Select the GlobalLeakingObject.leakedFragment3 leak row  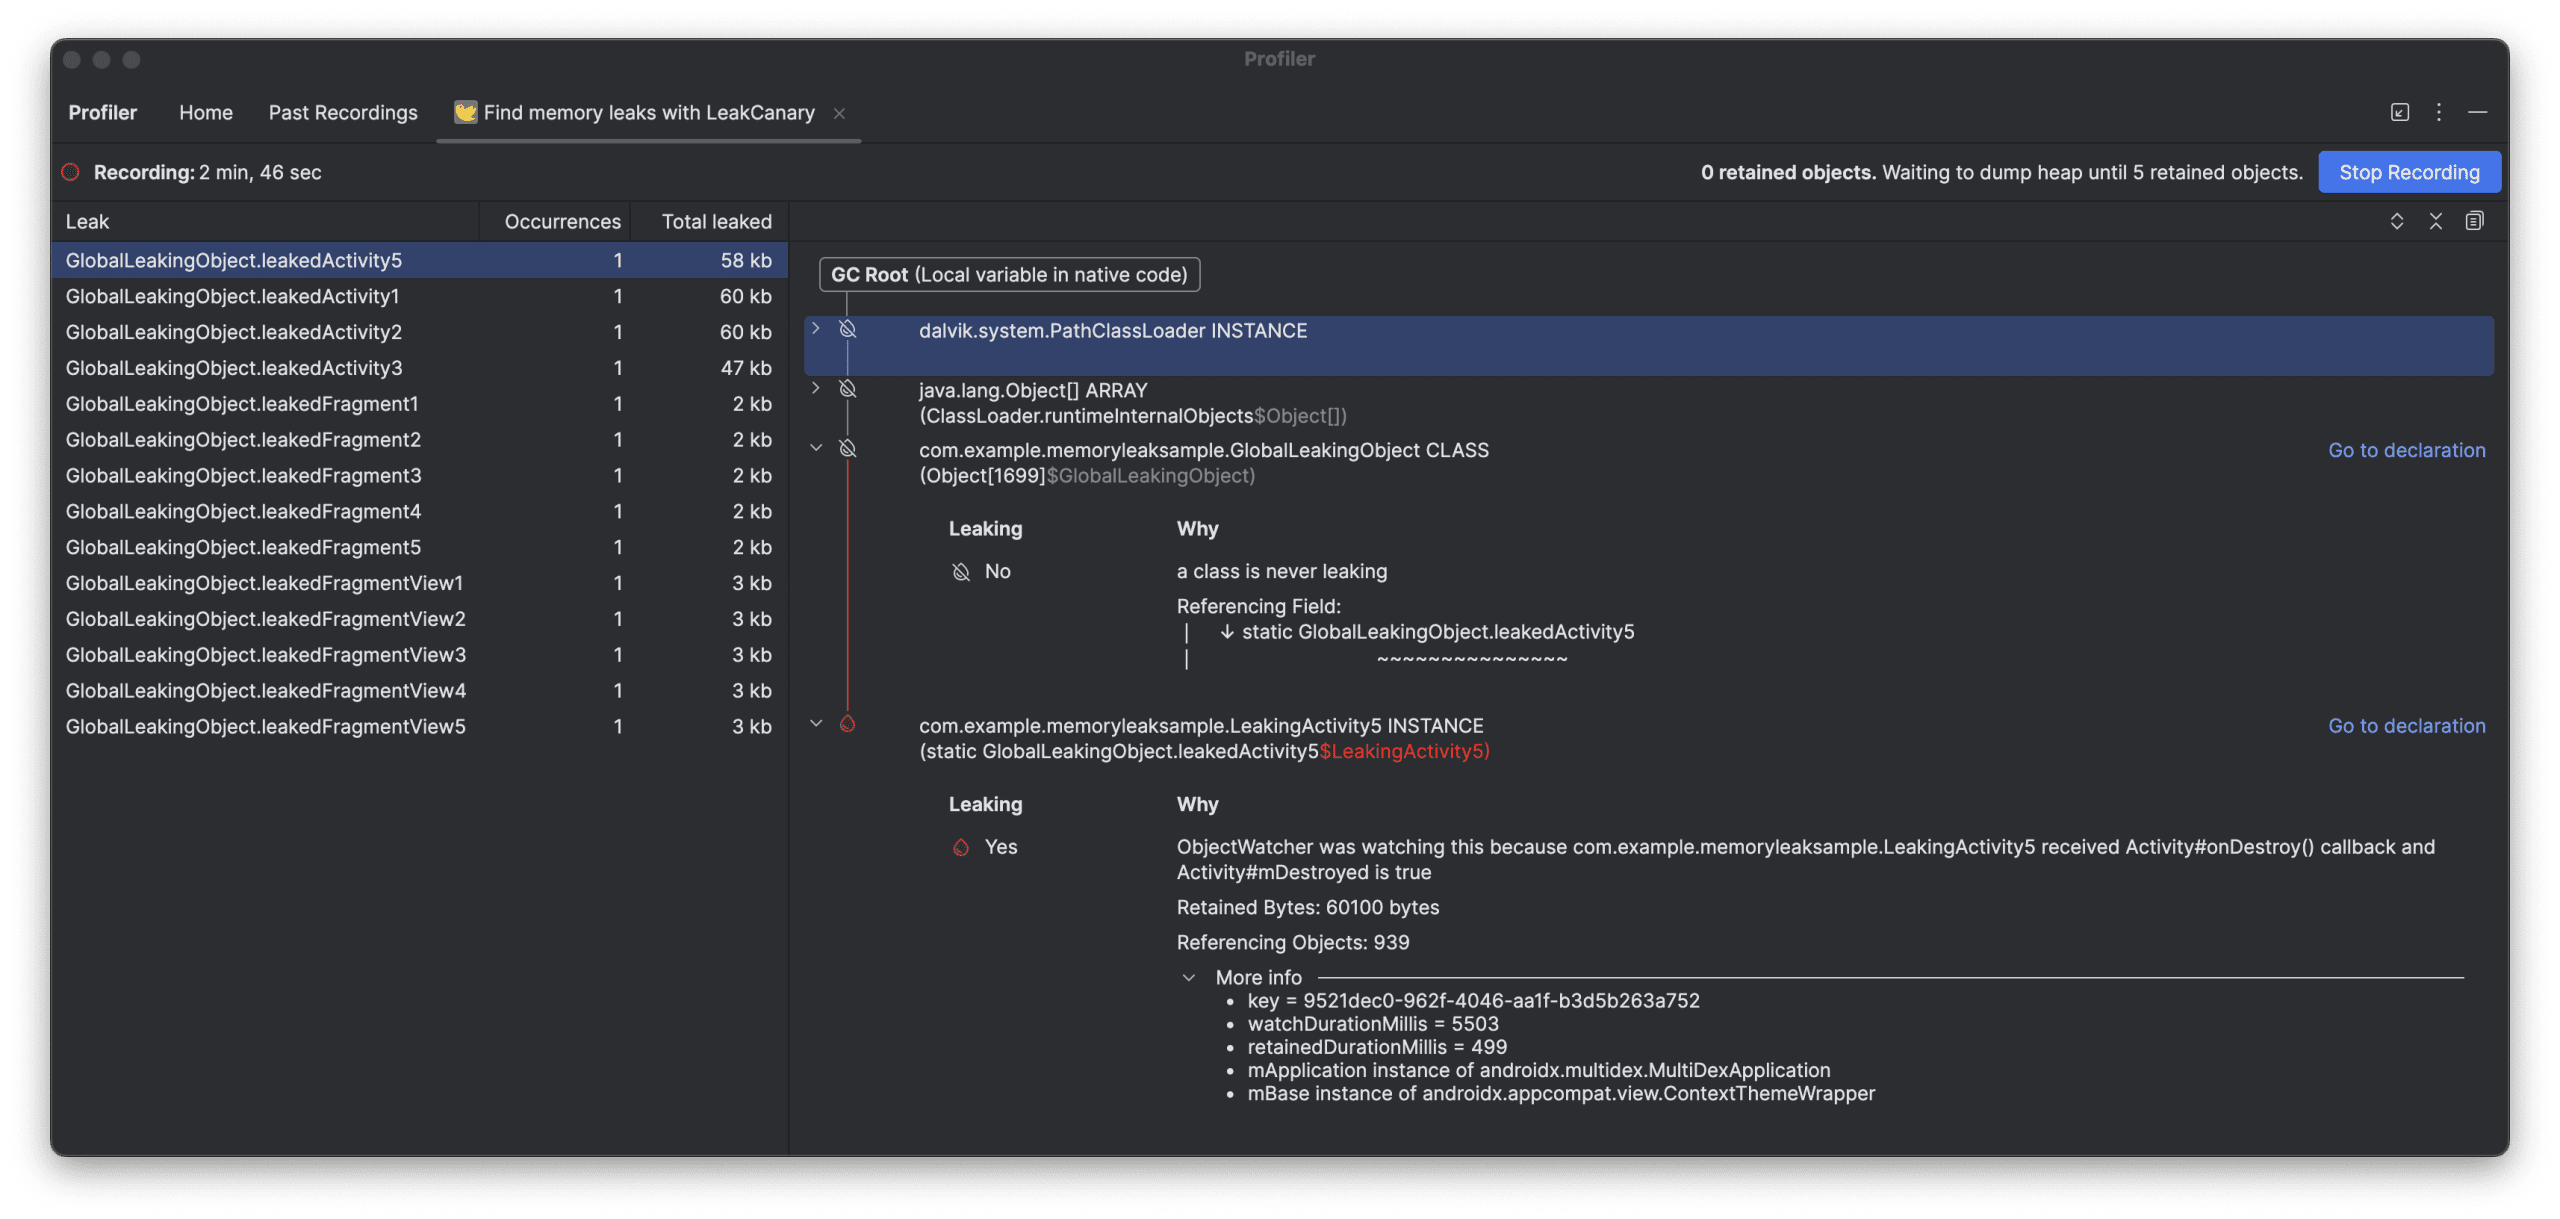[x=243, y=475]
